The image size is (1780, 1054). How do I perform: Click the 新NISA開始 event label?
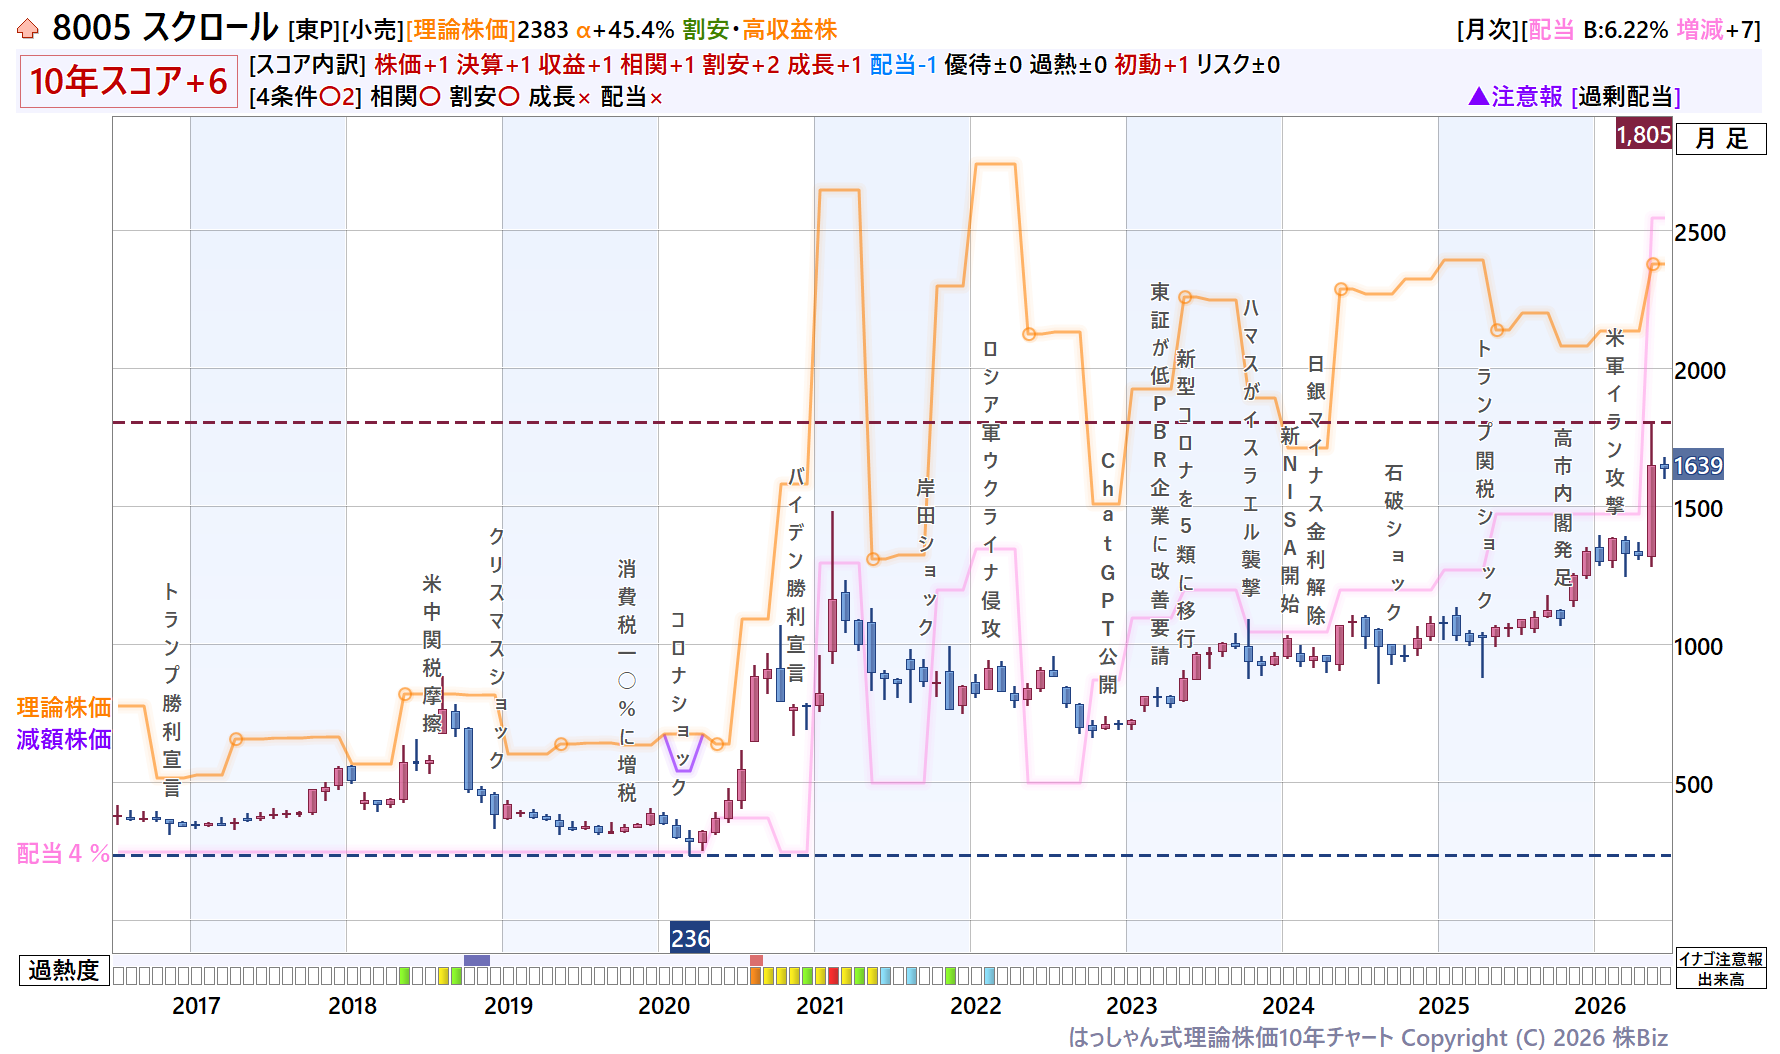[1290, 520]
